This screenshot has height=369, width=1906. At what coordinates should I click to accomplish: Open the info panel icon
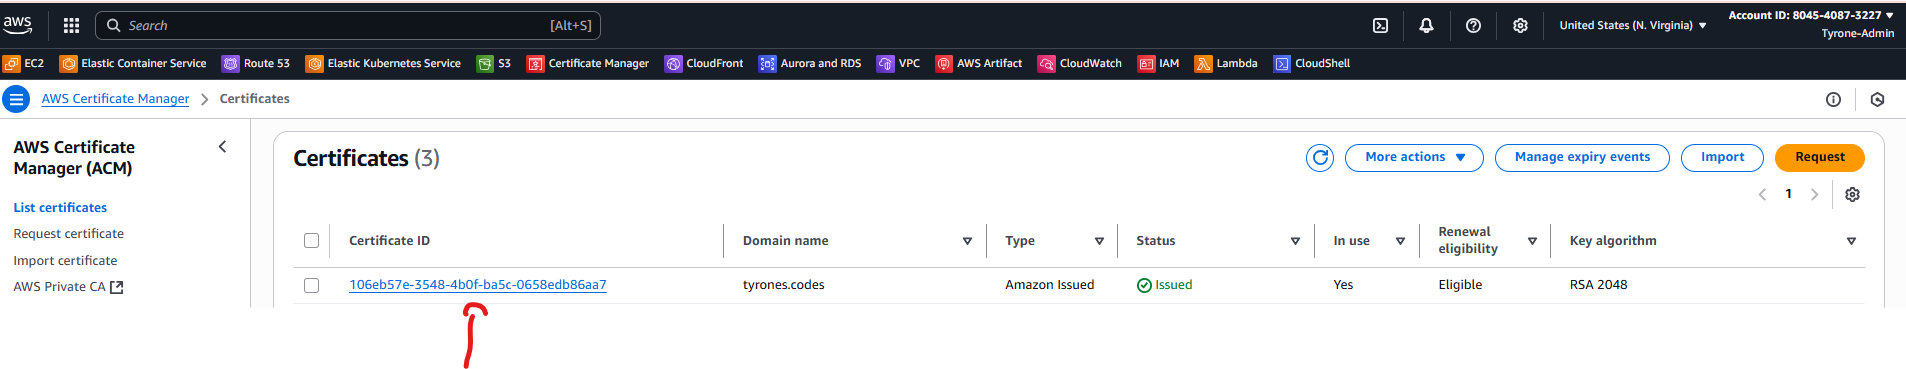(1833, 99)
